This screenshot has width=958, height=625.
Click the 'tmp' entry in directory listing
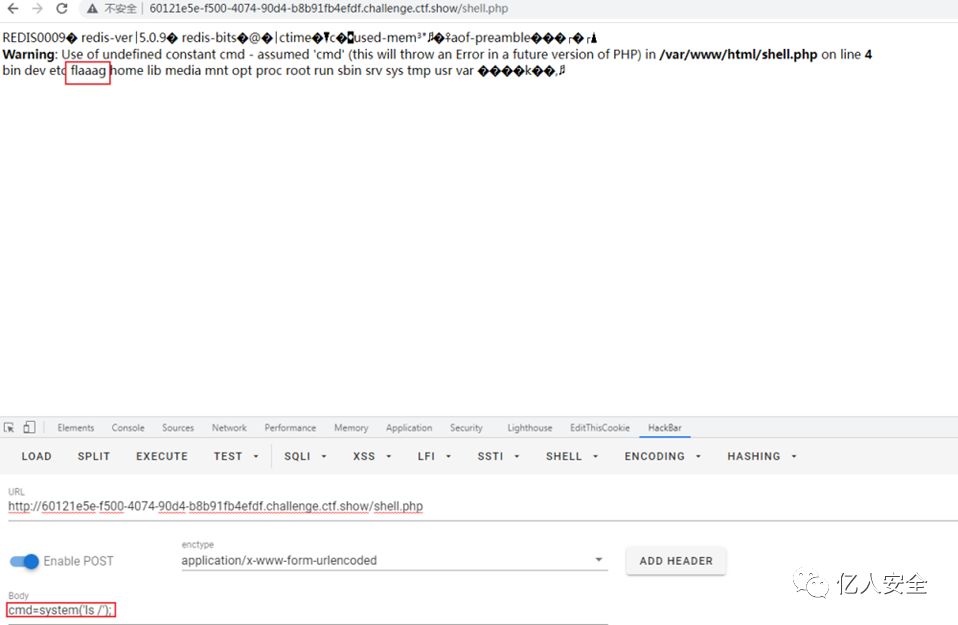coord(419,71)
